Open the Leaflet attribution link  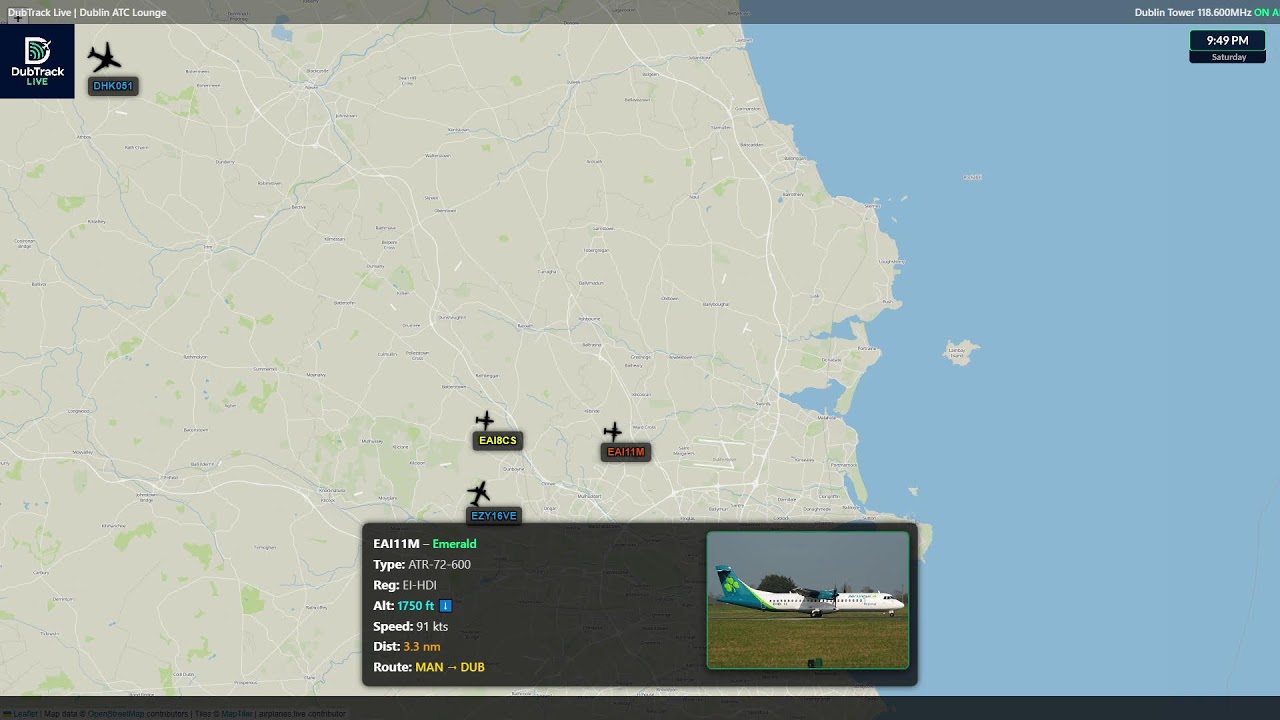coord(25,714)
